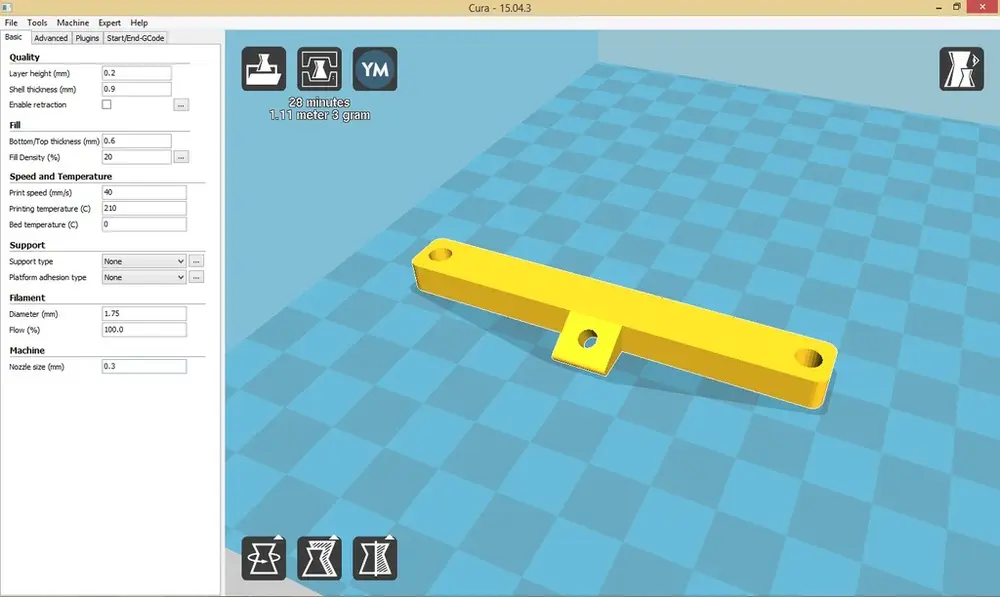The image size is (1000, 597).
Task: Open retraction settings ellipsis button
Action: 181,105
